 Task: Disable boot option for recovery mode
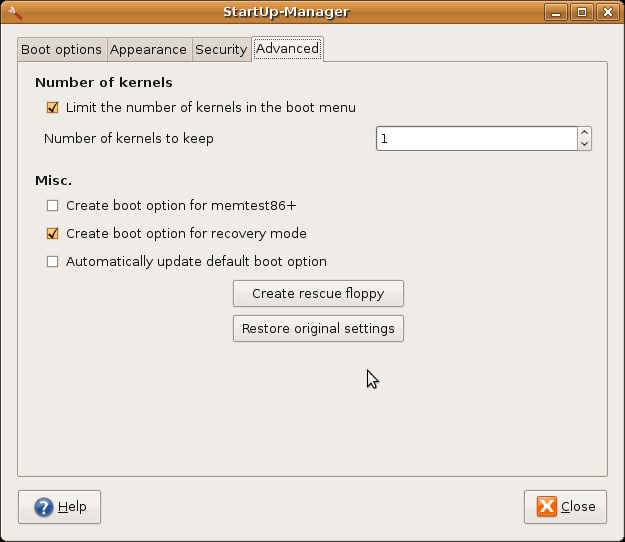tap(53, 234)
